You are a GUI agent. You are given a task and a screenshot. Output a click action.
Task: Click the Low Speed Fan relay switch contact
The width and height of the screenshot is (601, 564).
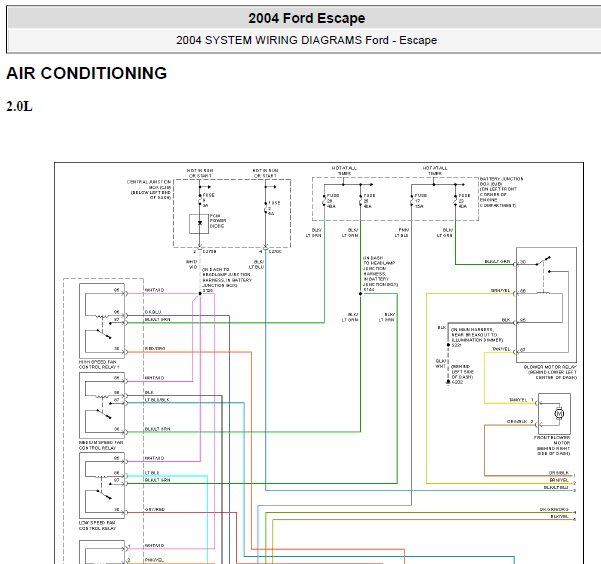[x=104, y=495]
